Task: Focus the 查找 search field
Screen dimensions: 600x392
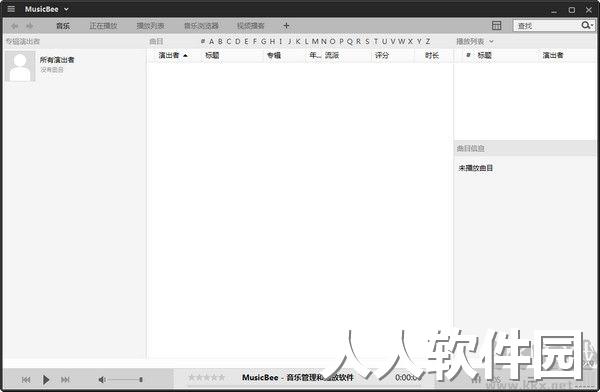Action: point(546,26)
